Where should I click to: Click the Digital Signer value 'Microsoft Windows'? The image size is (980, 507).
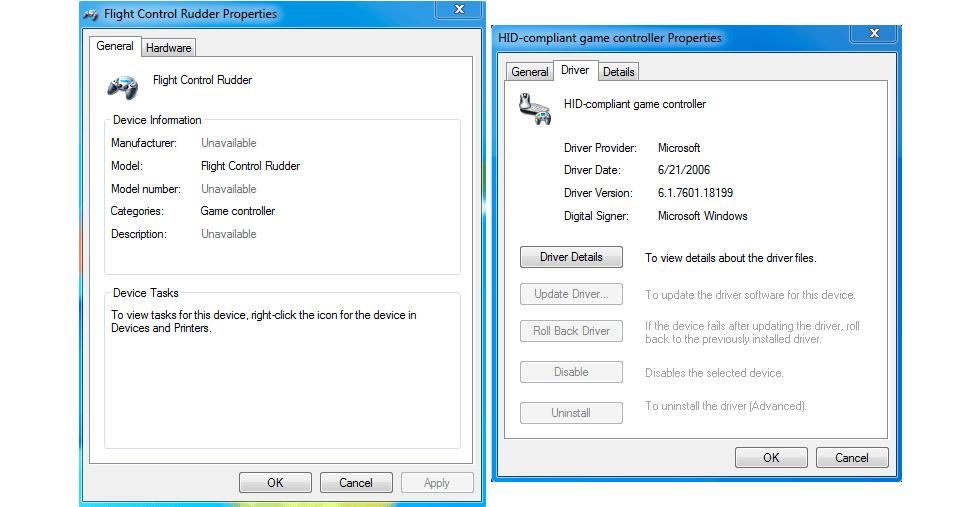pos(702,216)
